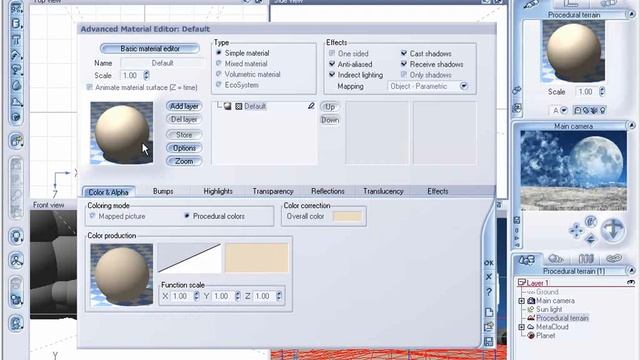640x360 pixels.
Task: Click the upper icon left of Scale in object panel
Action: 517,90
